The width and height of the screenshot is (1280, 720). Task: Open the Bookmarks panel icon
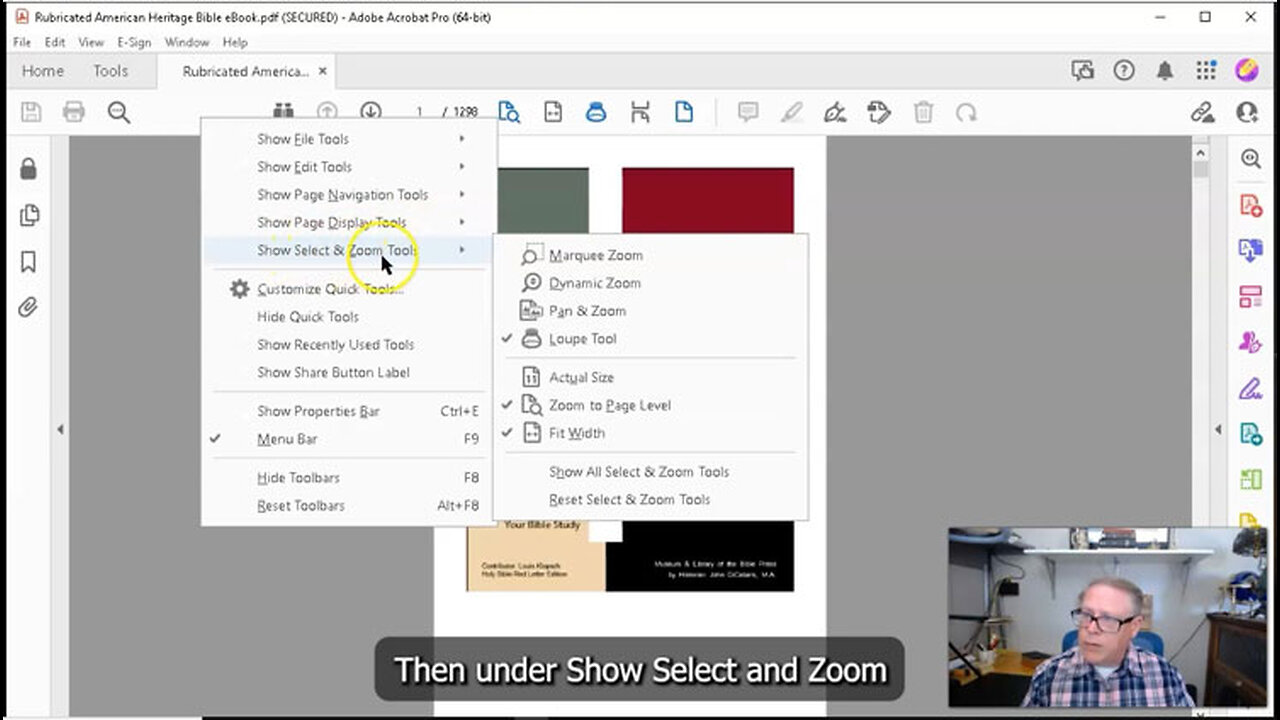(x=28, y=262)
